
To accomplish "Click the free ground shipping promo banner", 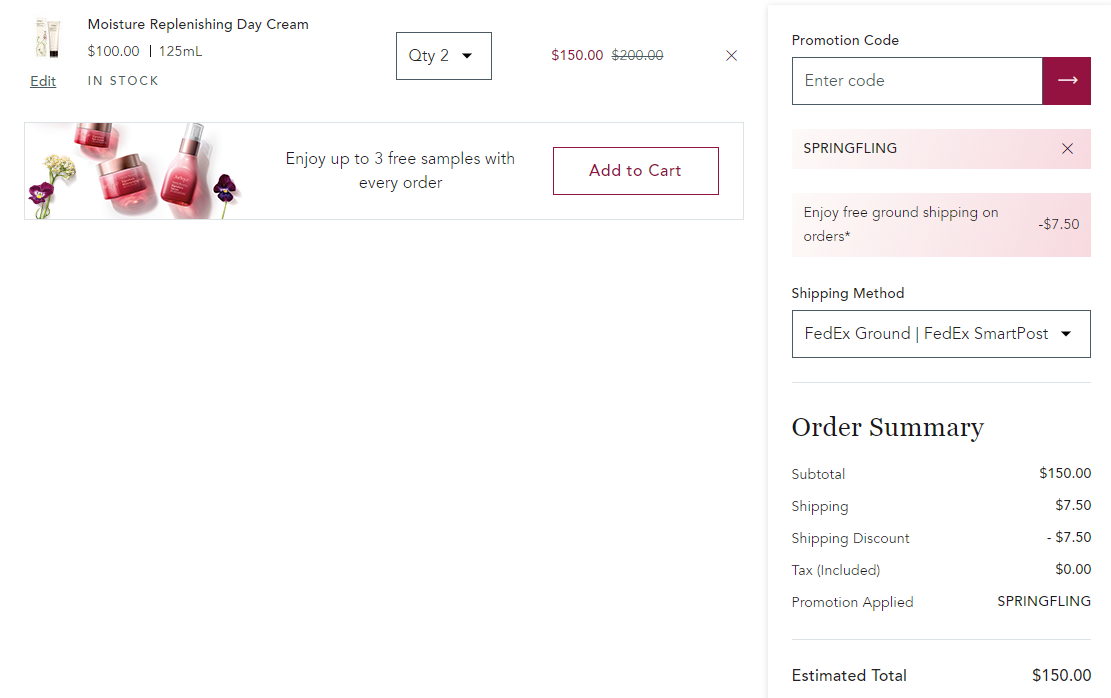I will (941, 225).
